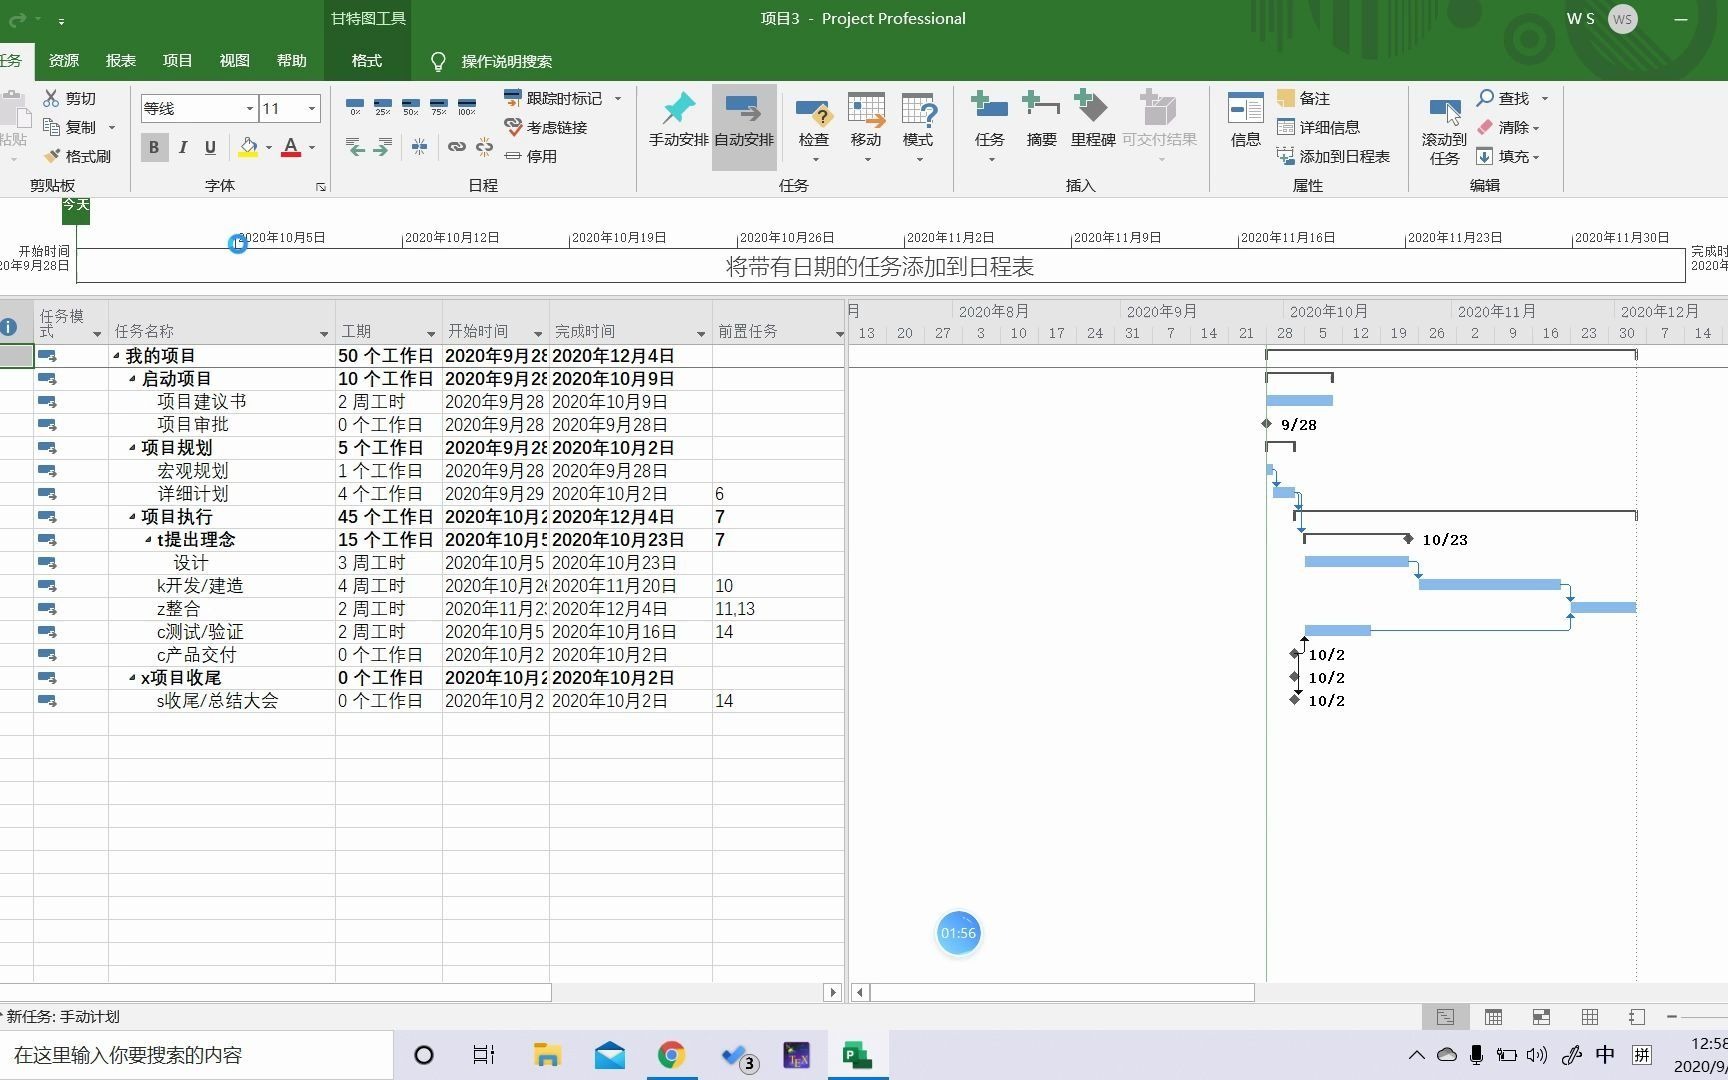The image size is (1728, 1080).
Task: Toggle Inactivate task option
Action: [x=531, y=156]
